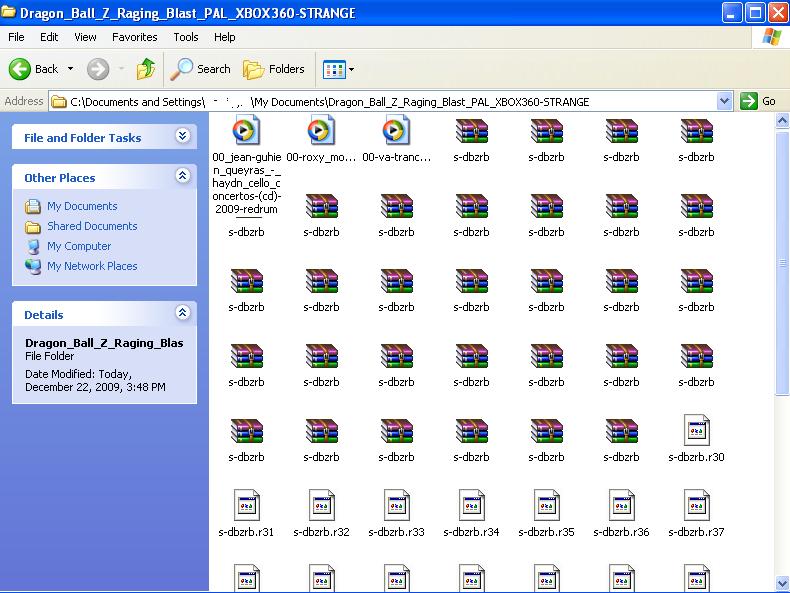Select the 00-roxy_mo... media file
The width and height of the screenshot is (790, 593).
[x=321, y=139]
